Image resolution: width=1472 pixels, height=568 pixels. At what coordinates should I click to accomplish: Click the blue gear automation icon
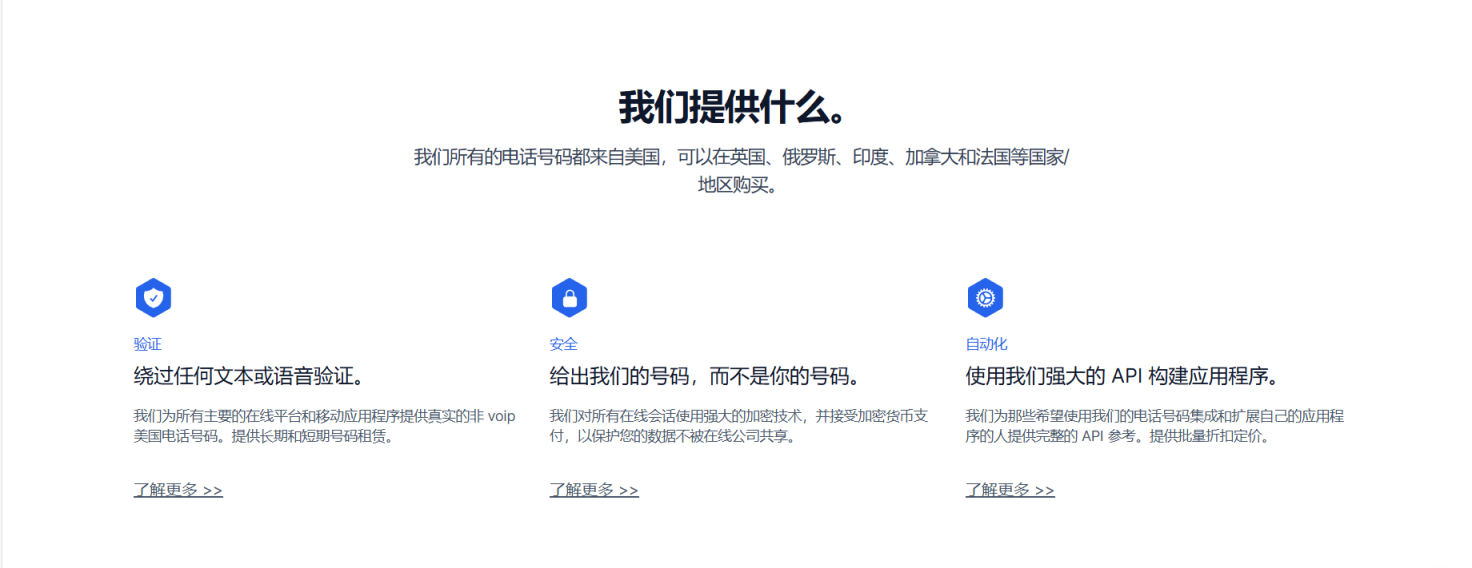click(985, 298)
